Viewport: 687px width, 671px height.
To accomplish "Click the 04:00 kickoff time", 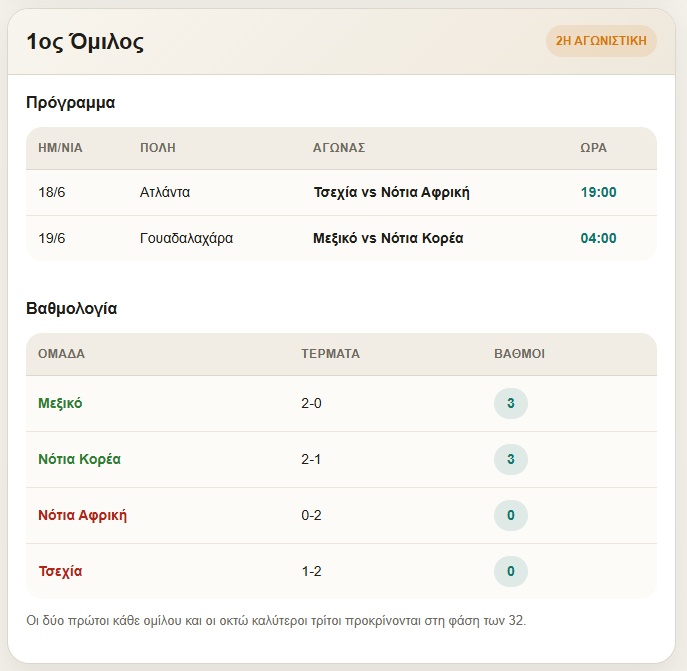I will (598, 238).
